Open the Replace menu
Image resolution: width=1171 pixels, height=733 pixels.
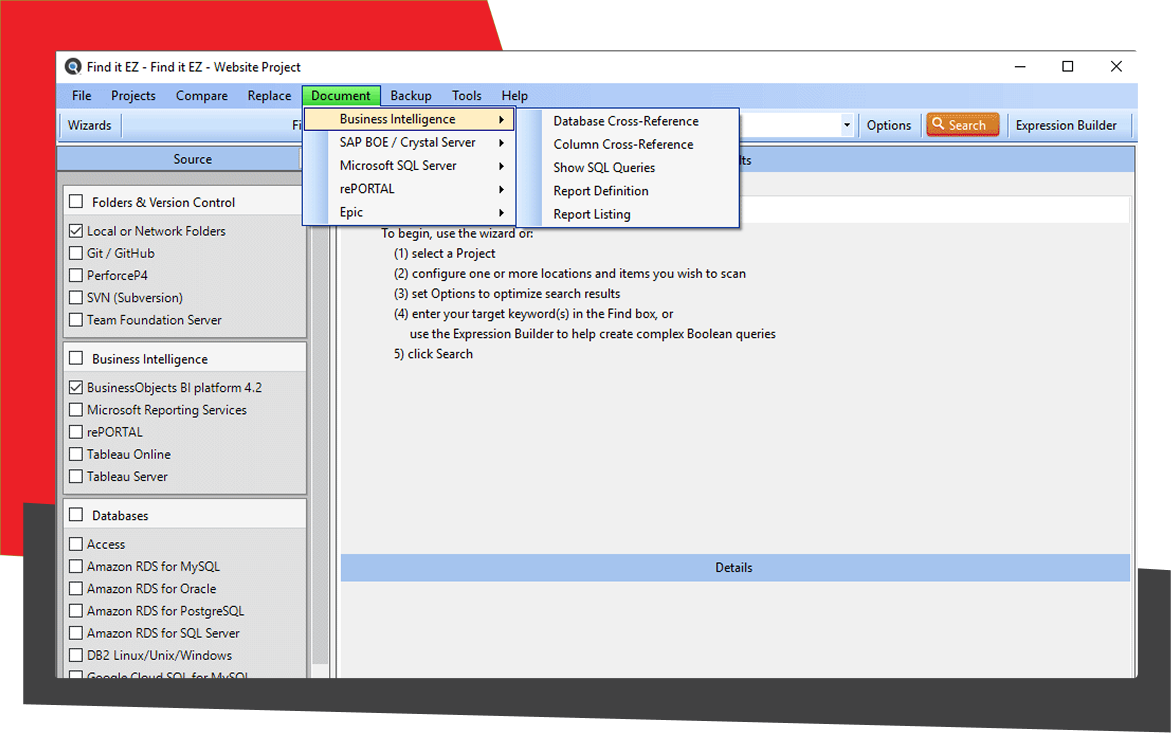tap(270, 96)
